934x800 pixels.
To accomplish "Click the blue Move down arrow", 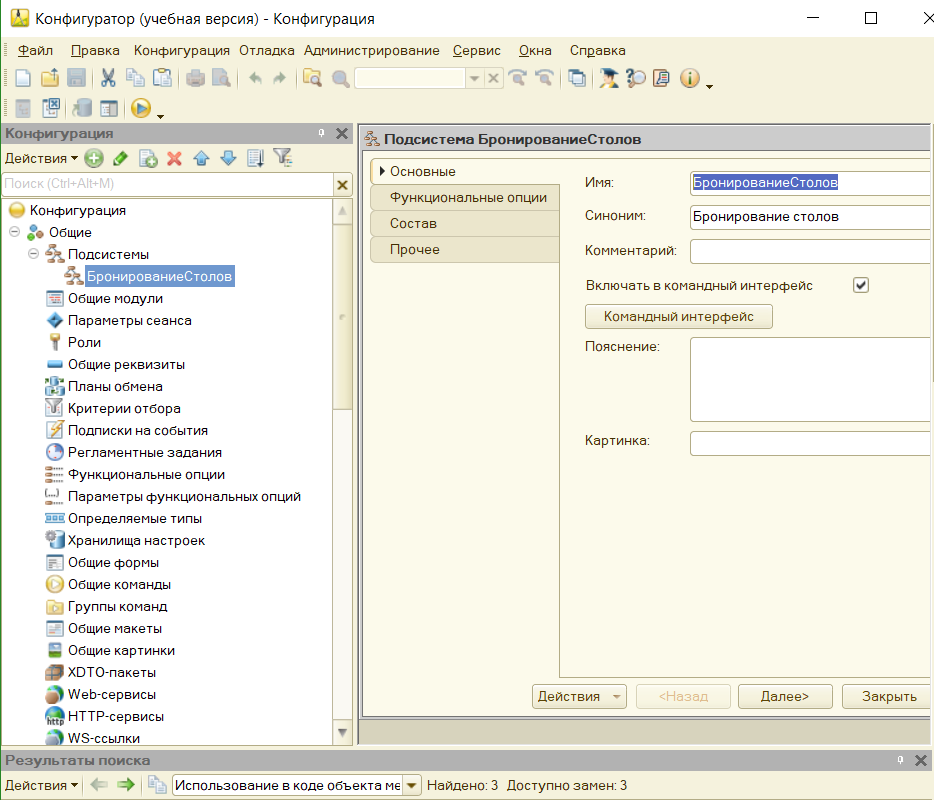I will (228, 158).
